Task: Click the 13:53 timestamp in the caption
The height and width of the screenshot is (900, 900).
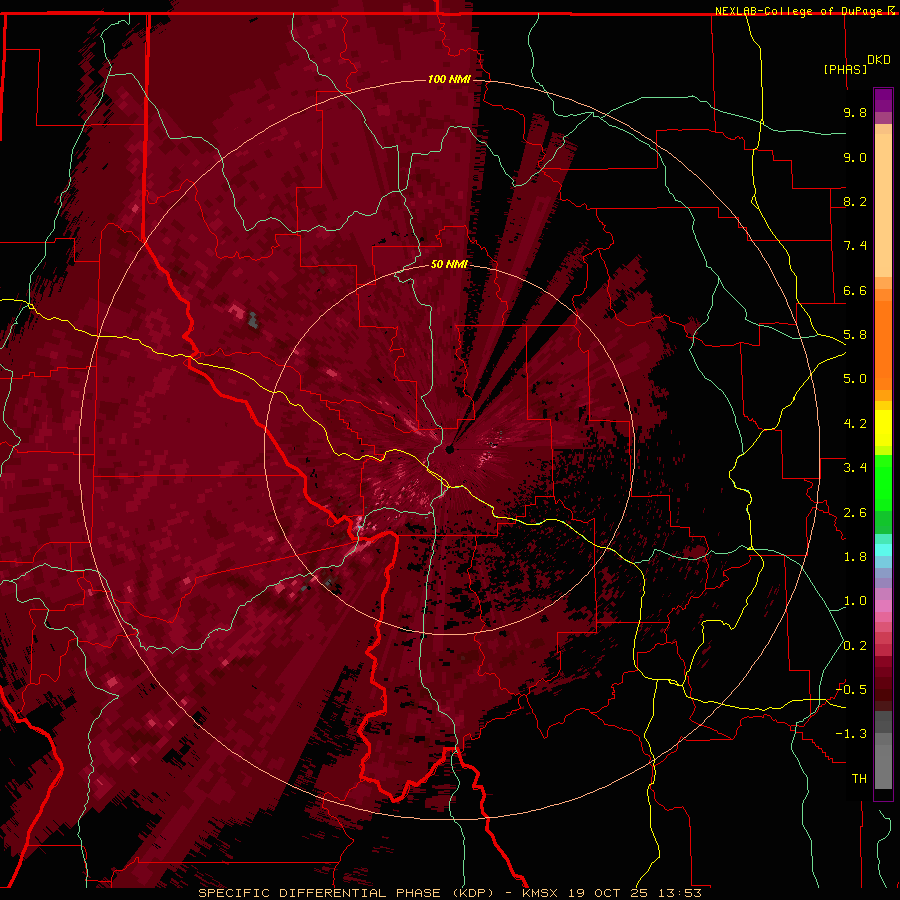Action: pos(680,893)
